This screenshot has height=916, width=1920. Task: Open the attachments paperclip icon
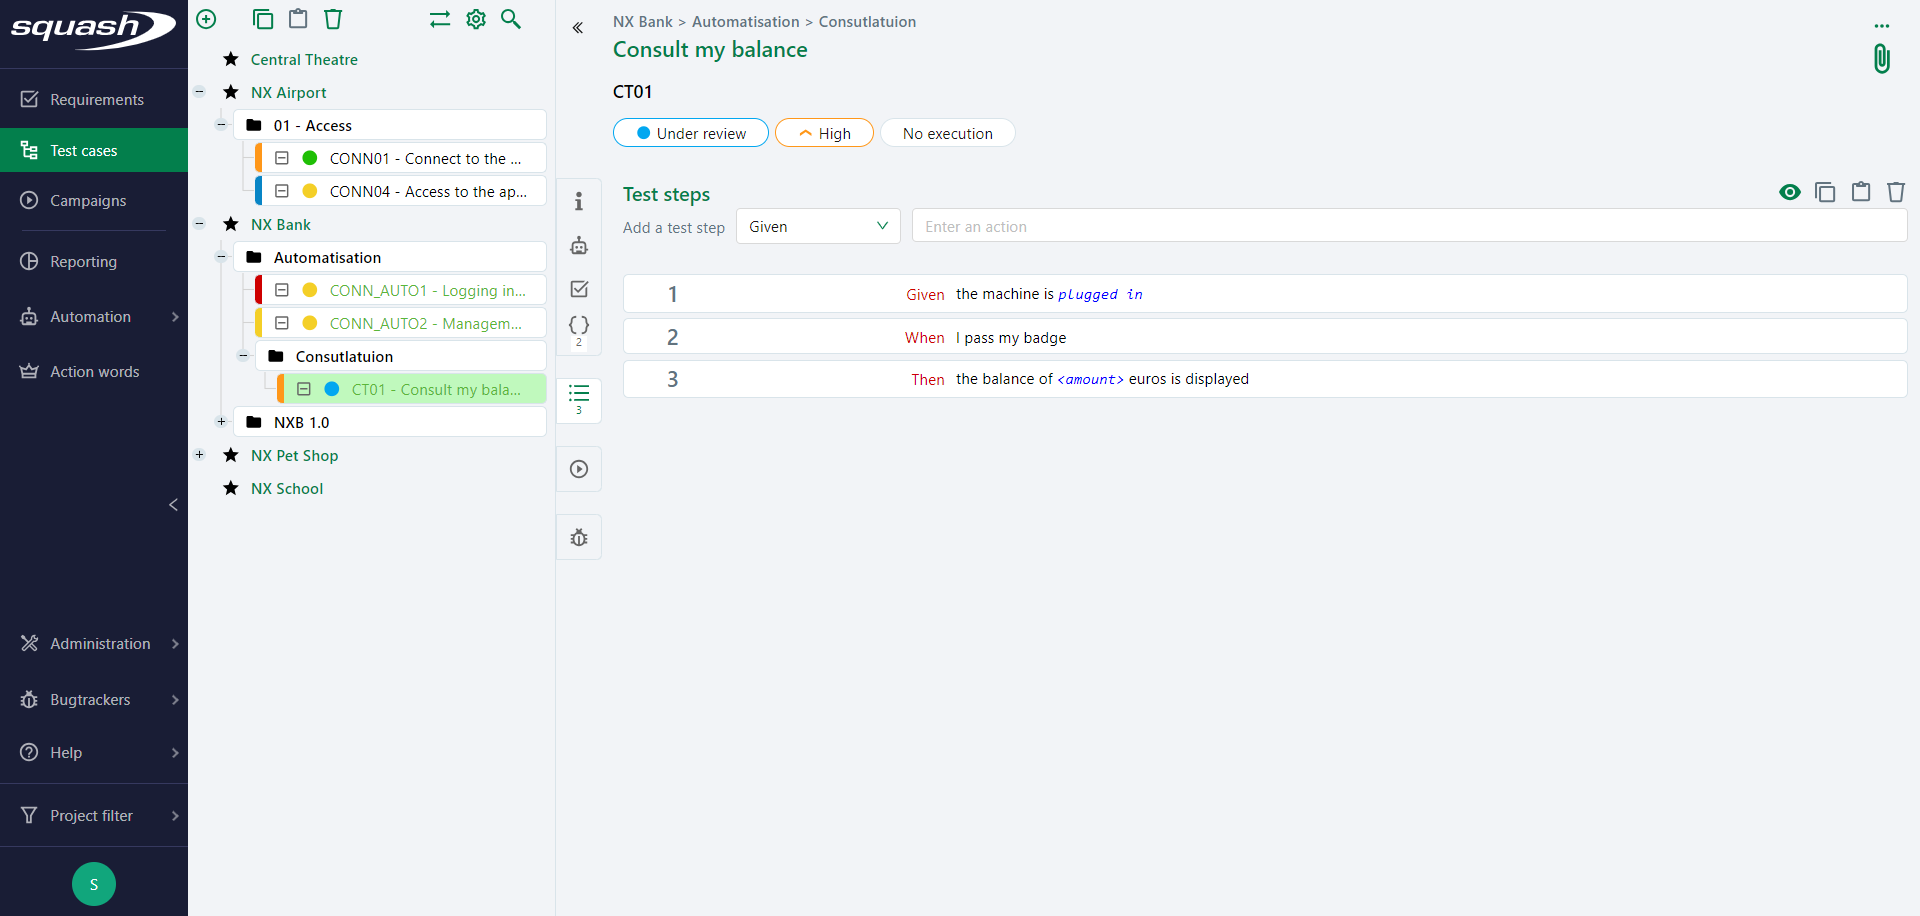click(x=1881, y=59)
